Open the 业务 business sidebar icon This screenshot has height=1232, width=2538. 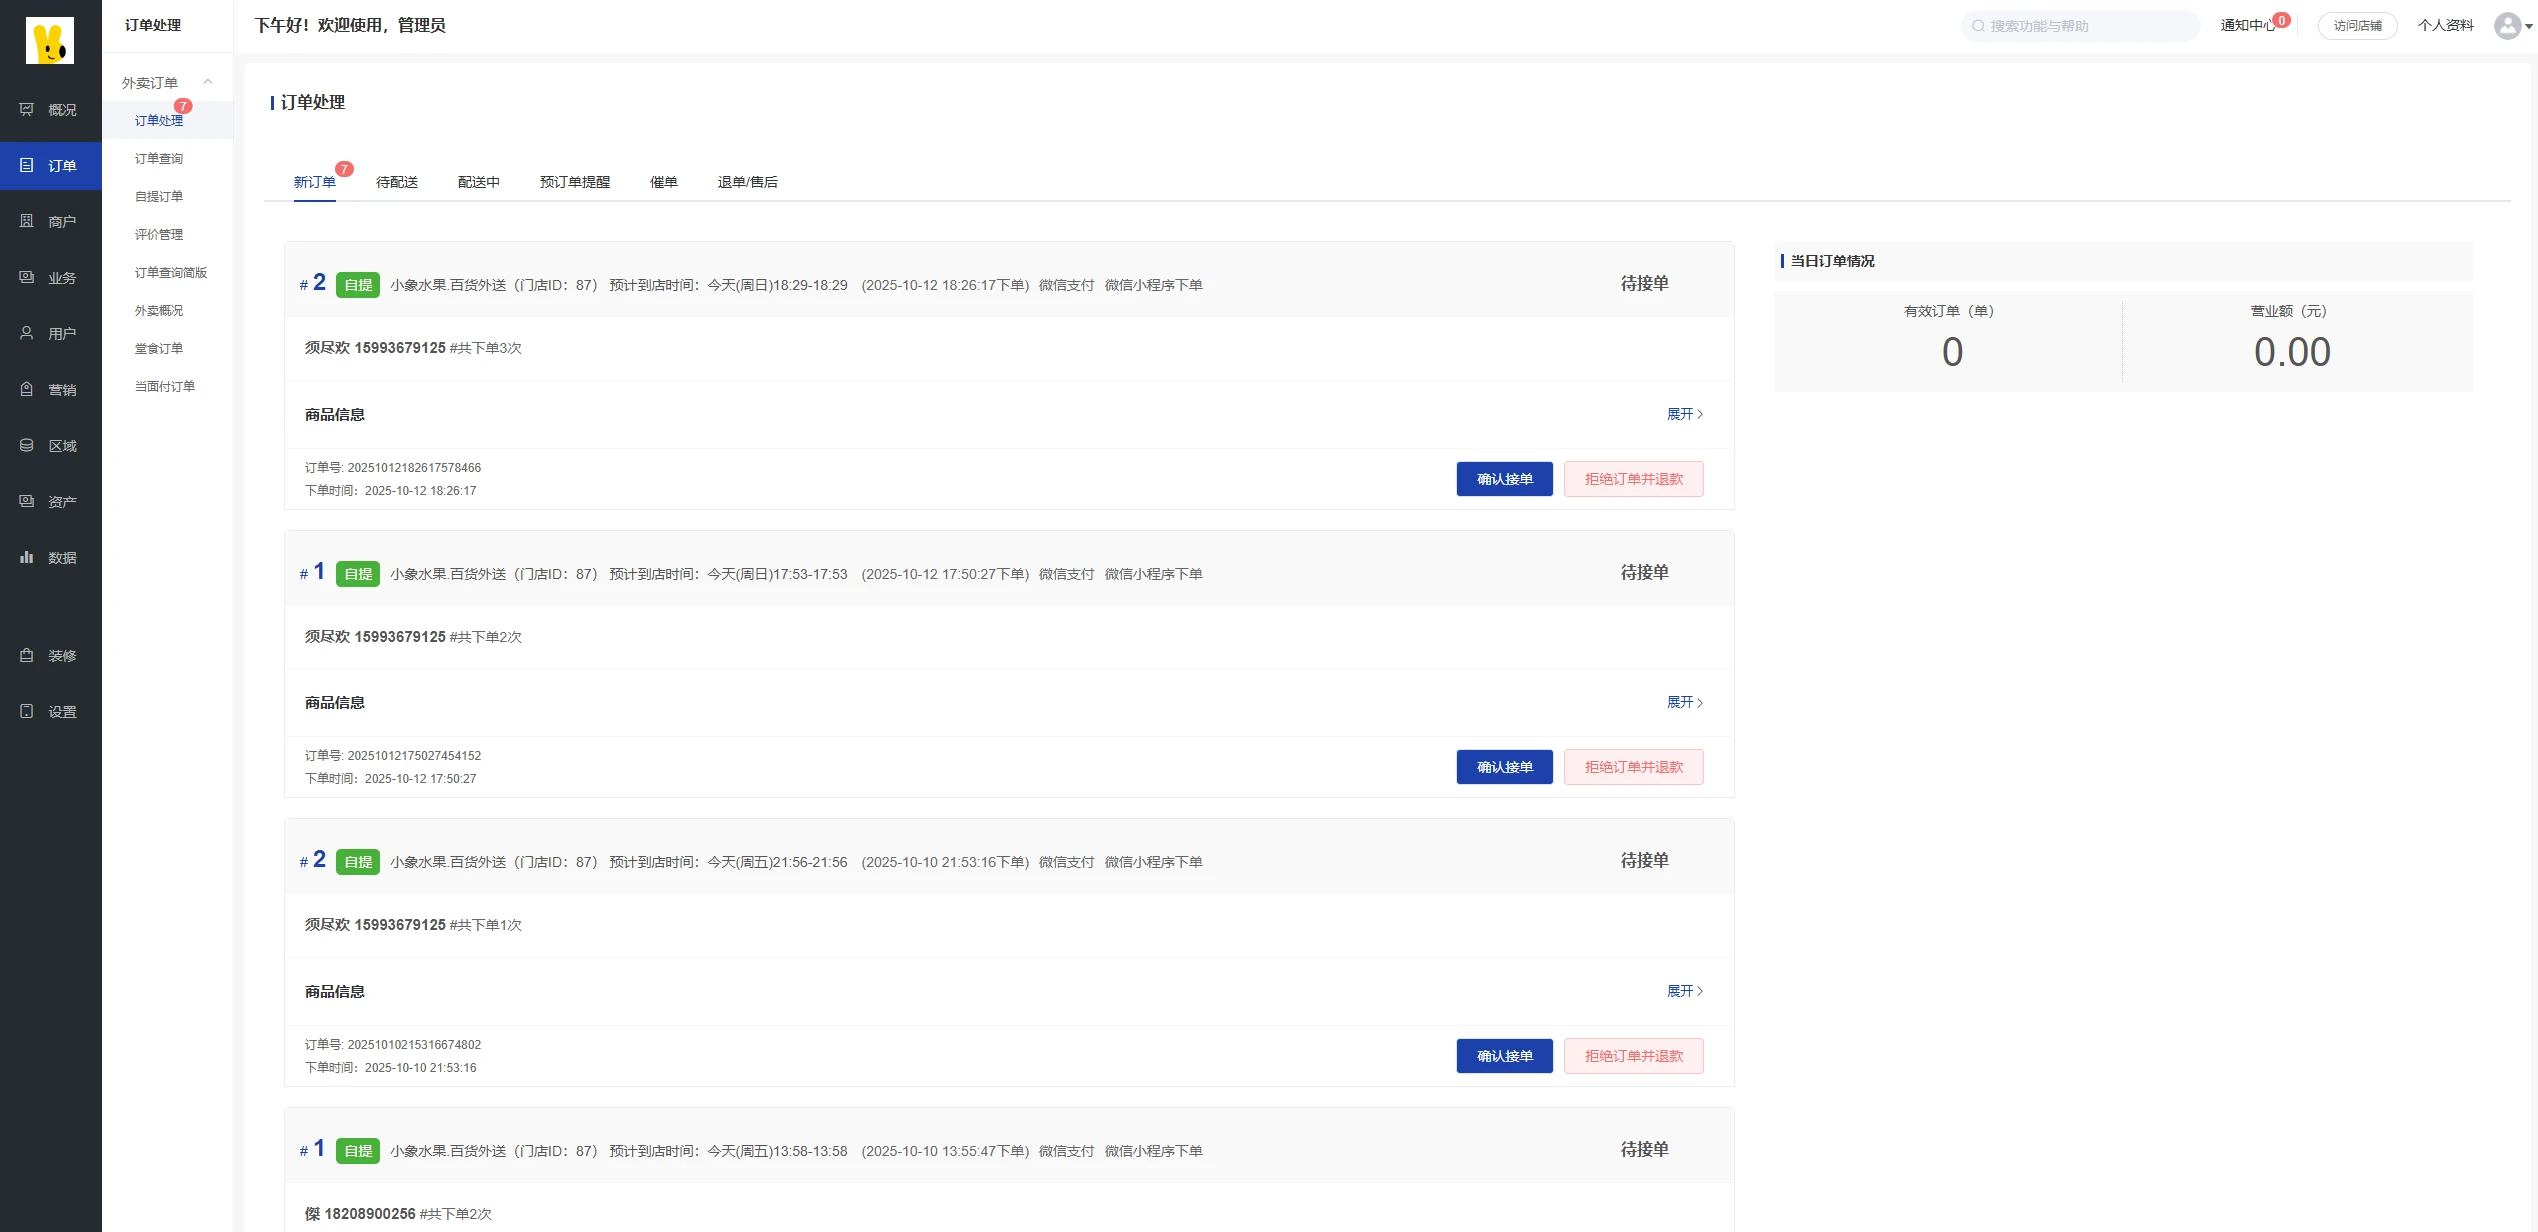pyautogui.click(x=27, y=277)
